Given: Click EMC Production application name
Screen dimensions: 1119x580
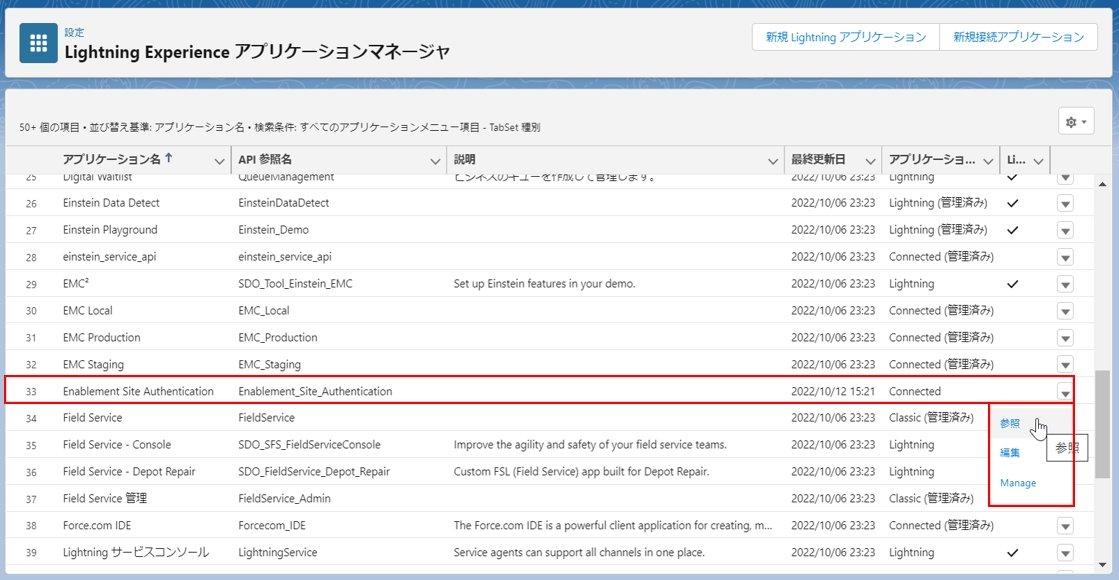Looking at the screenshot, I should [x=101, y=337].
